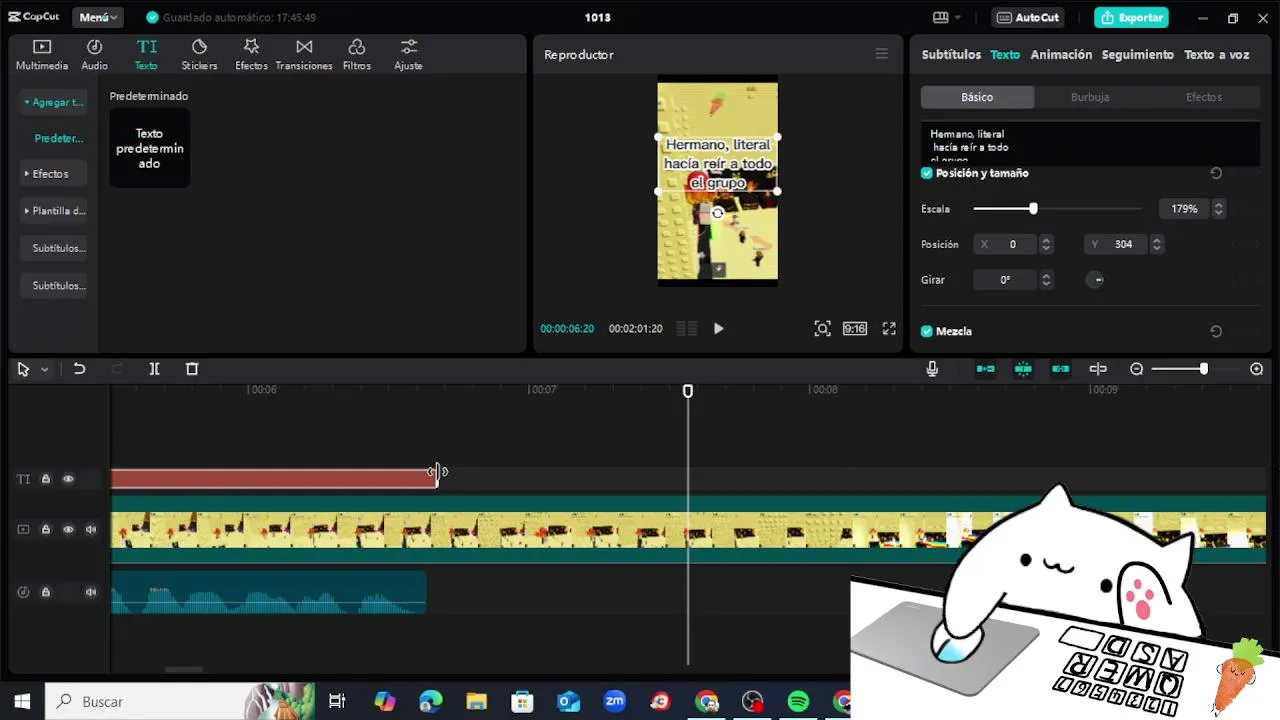
Task: Hide the video track with eye icon
Action: point(68,529)
